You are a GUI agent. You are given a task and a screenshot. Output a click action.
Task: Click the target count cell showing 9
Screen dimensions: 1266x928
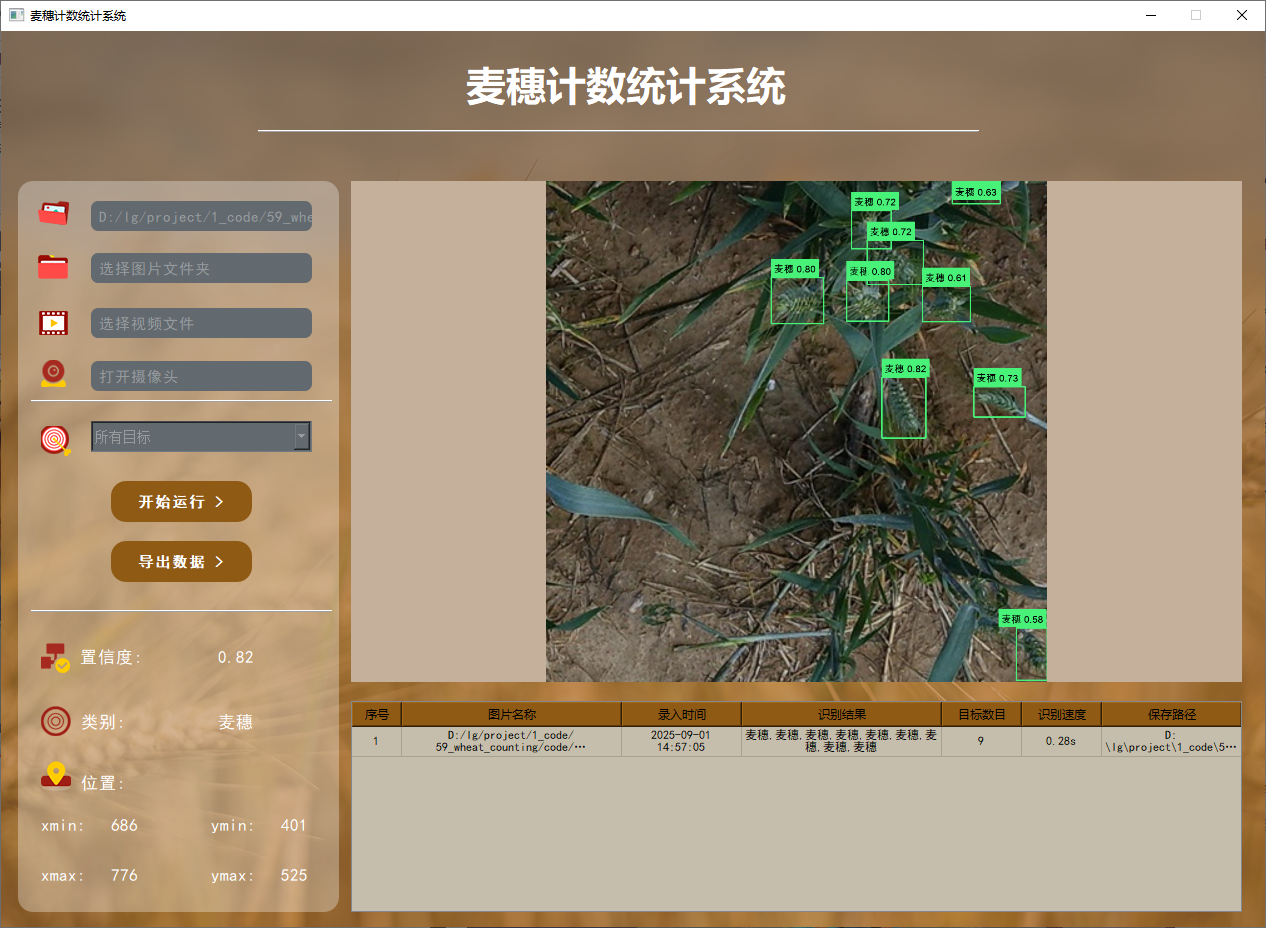(981, 741)
